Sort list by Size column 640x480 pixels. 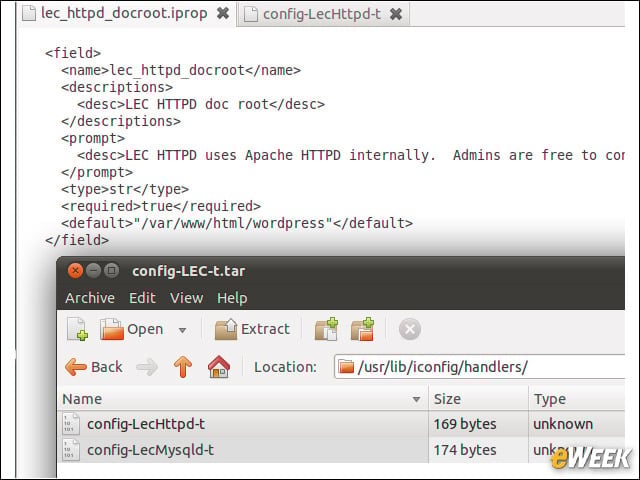click(478, 399)
